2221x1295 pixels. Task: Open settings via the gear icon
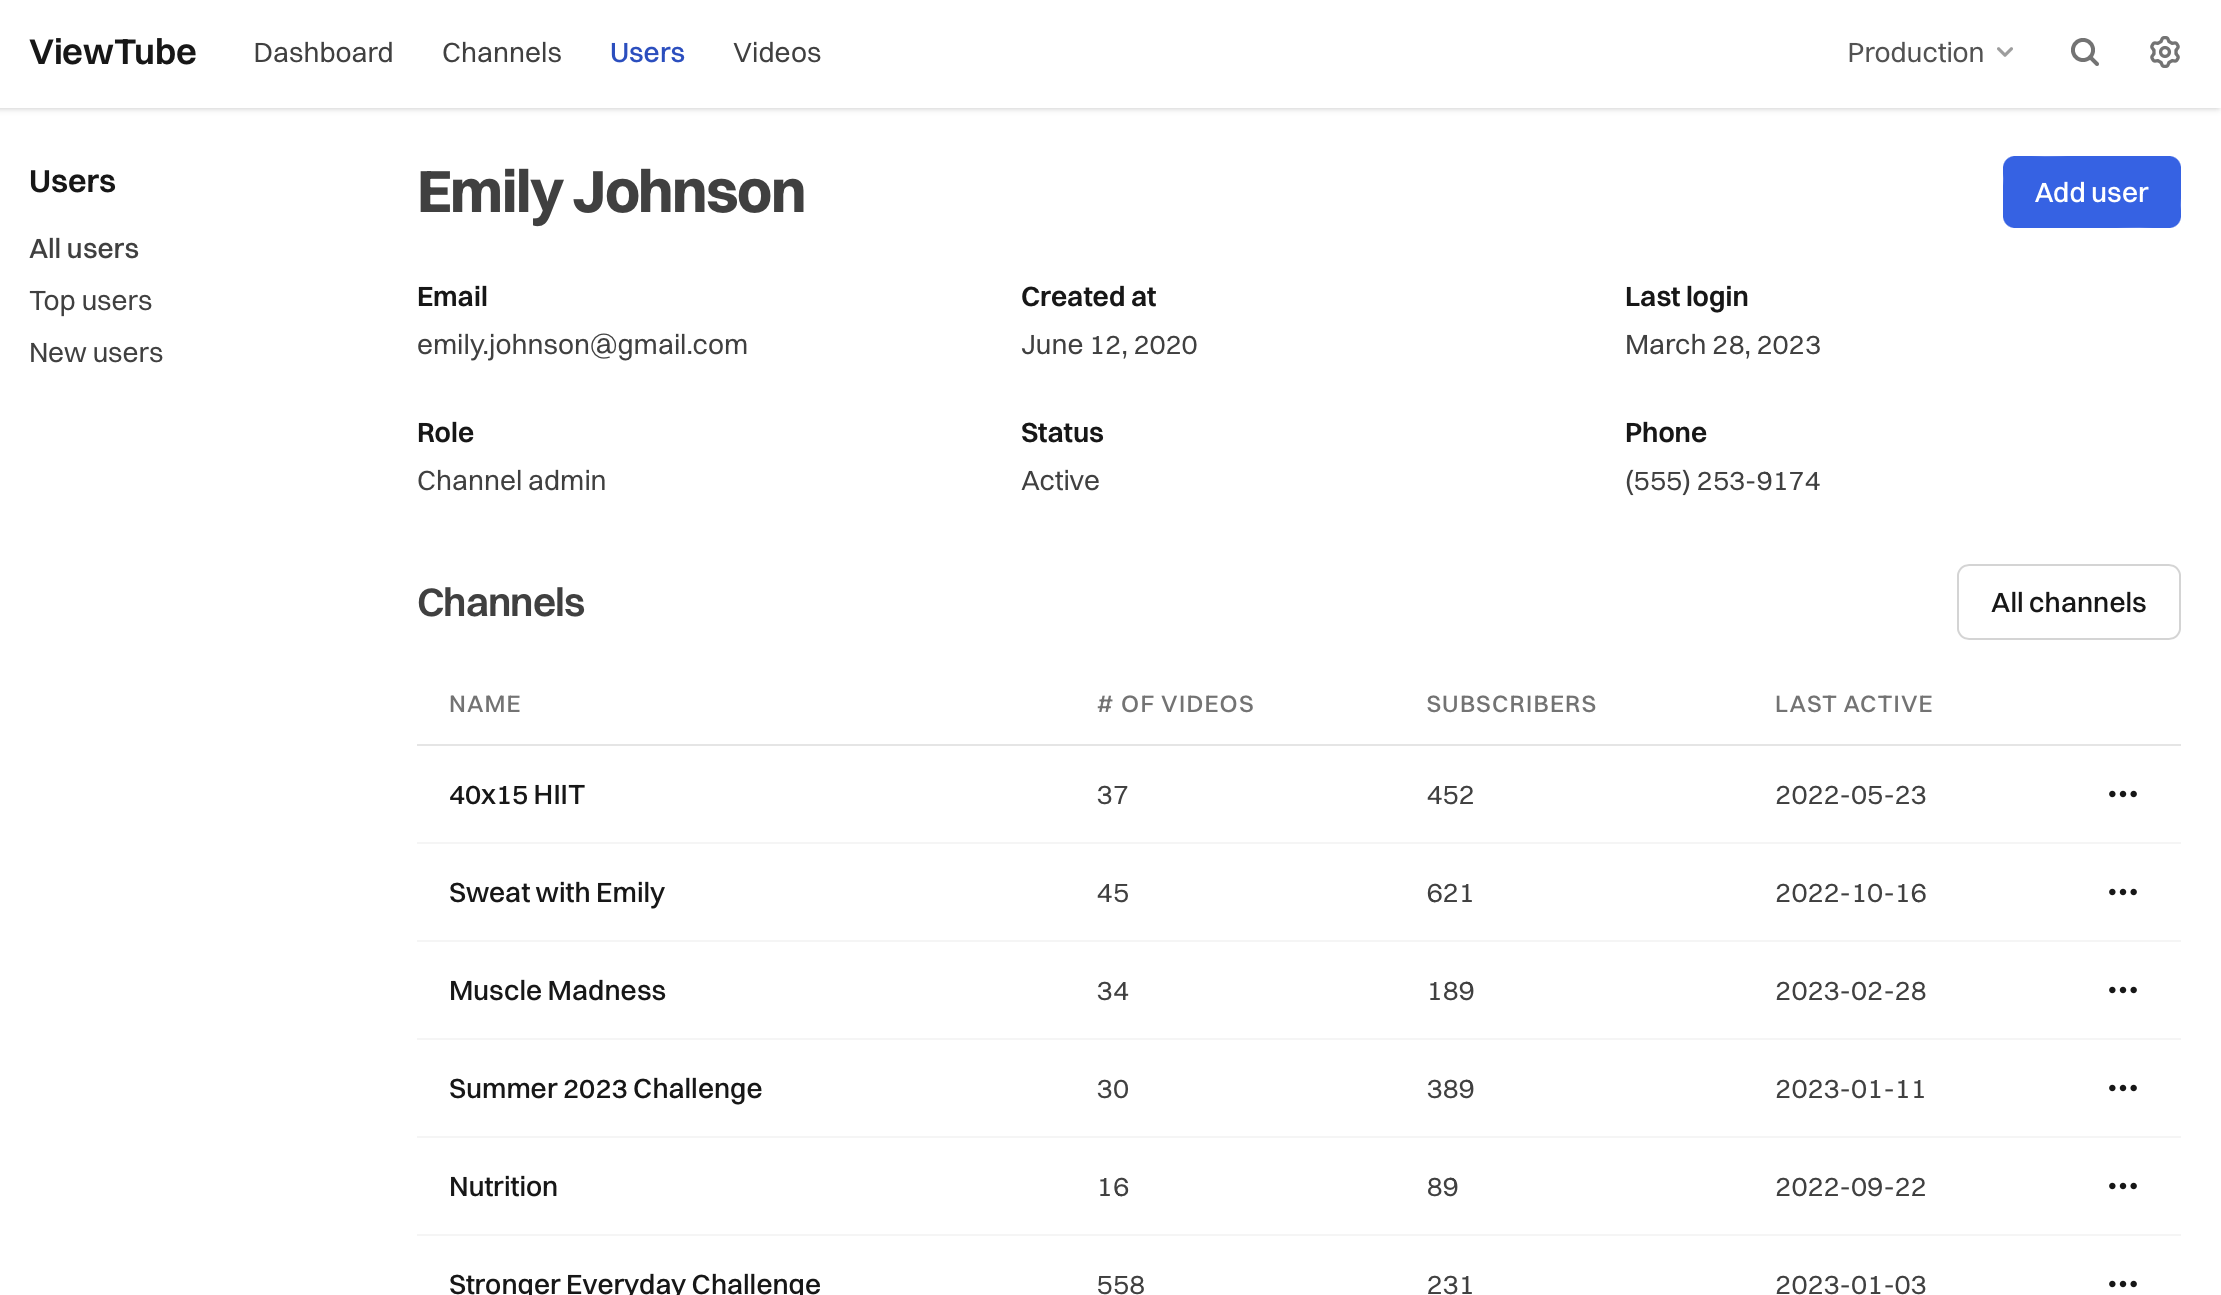[x=2164, y=52]
